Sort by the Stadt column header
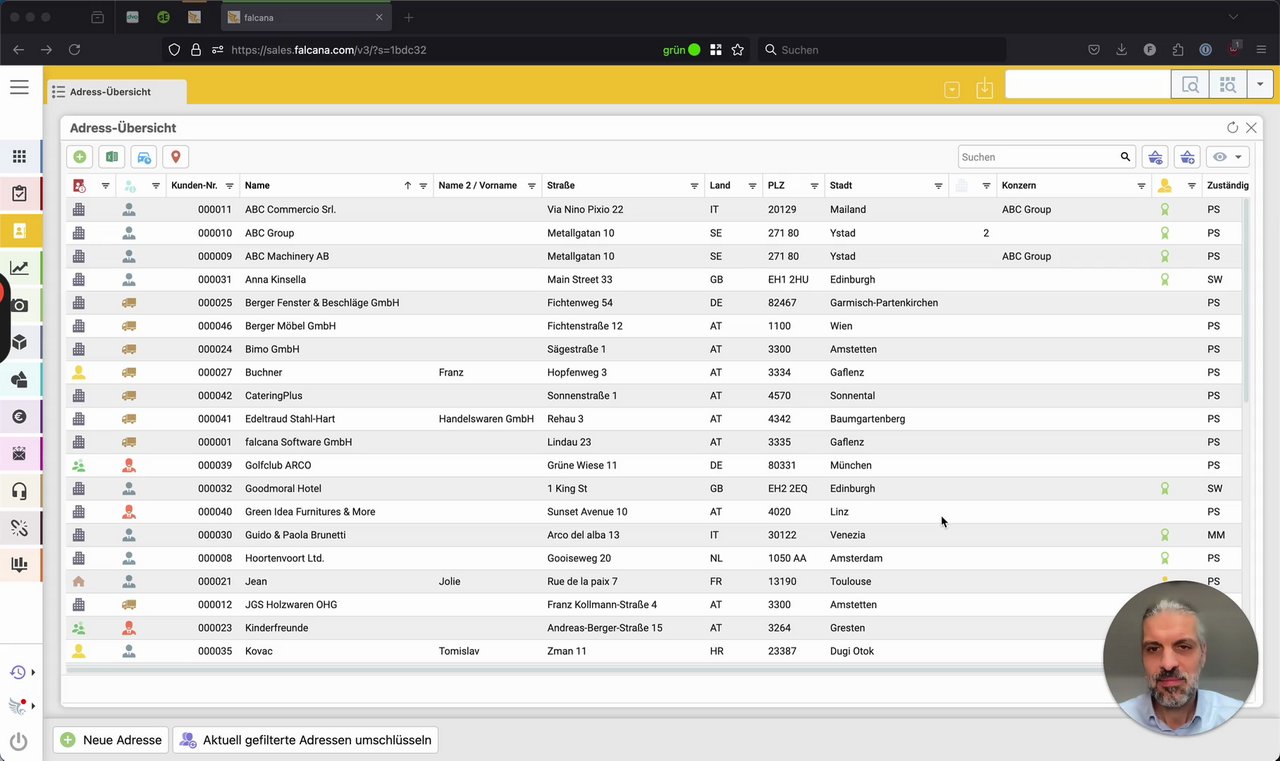The image size is (1280, 761). tap(841, 186)
